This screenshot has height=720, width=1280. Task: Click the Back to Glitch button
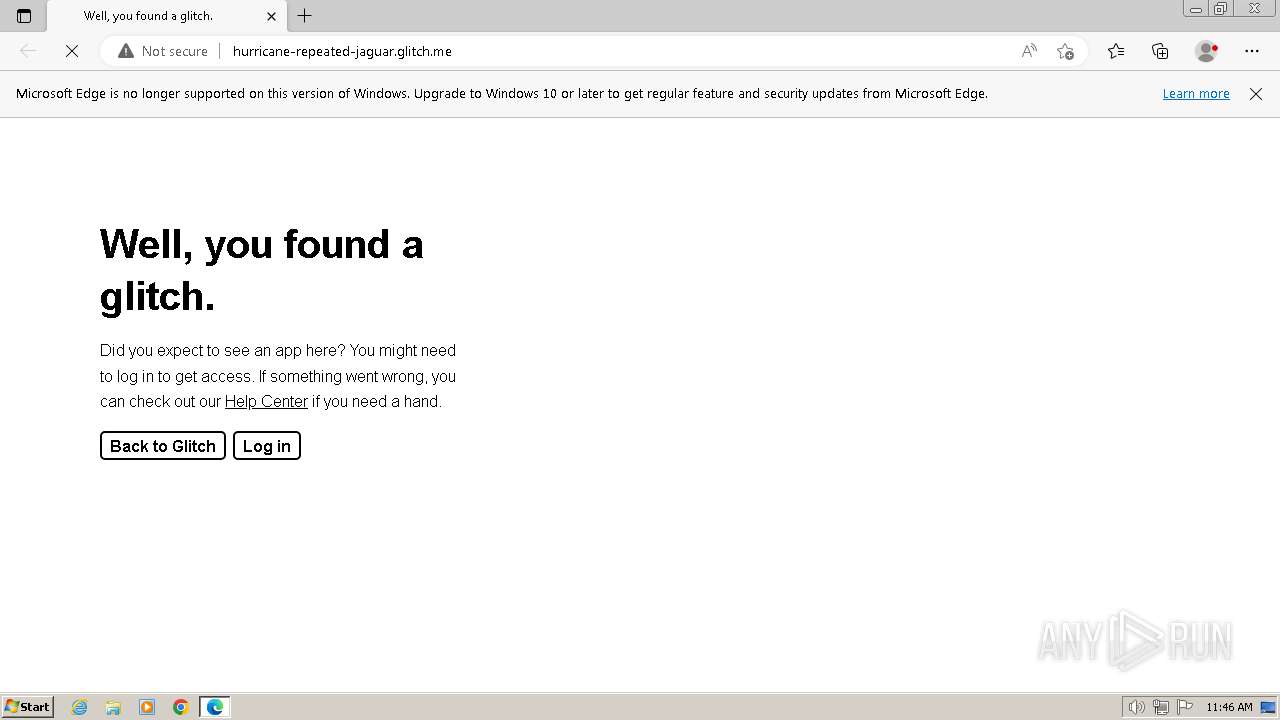click(163, 446)
